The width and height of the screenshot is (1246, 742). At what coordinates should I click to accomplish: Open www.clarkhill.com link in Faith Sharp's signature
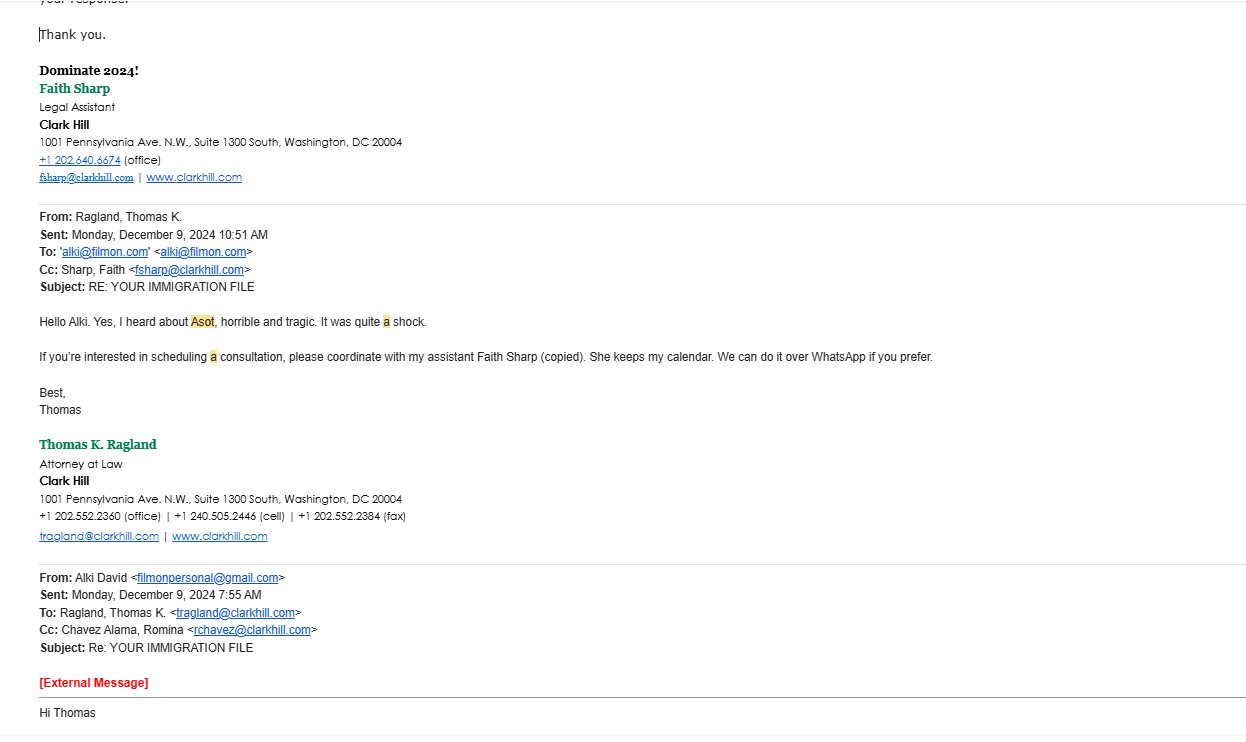click(194, 178)
